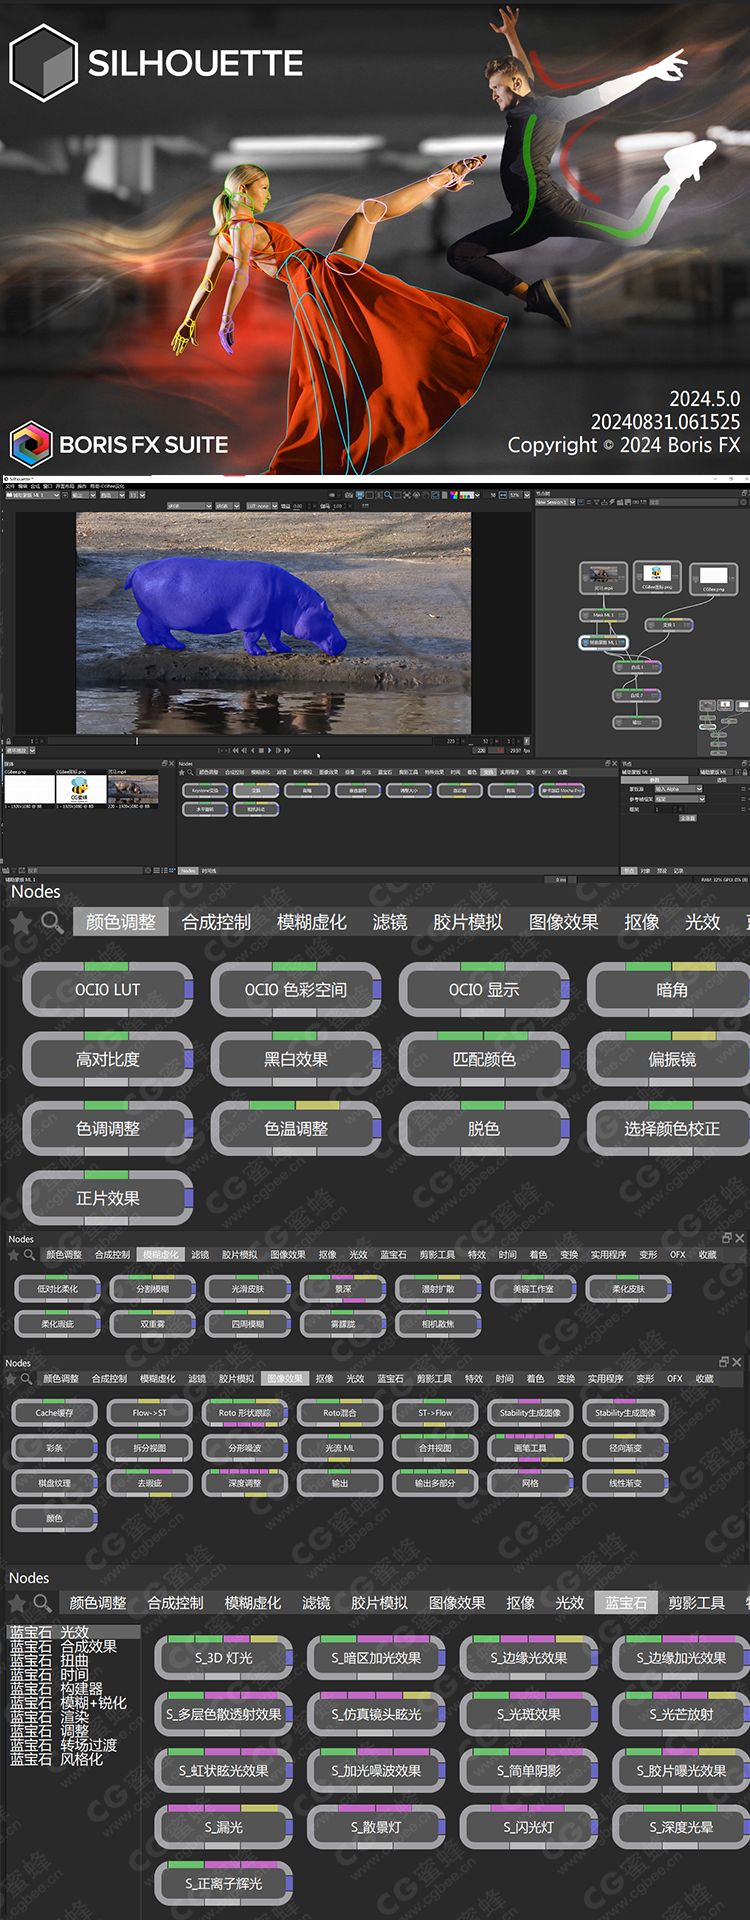Click favorites star in Sapphire nodes panel
Screen dimensions: 750x1920
pos(16,1603)
